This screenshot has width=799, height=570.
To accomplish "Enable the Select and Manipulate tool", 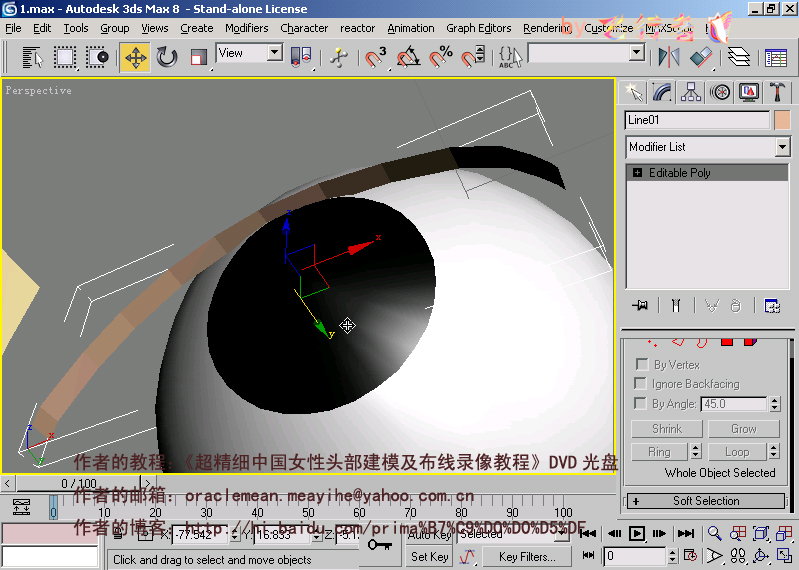I will (339, 57).
